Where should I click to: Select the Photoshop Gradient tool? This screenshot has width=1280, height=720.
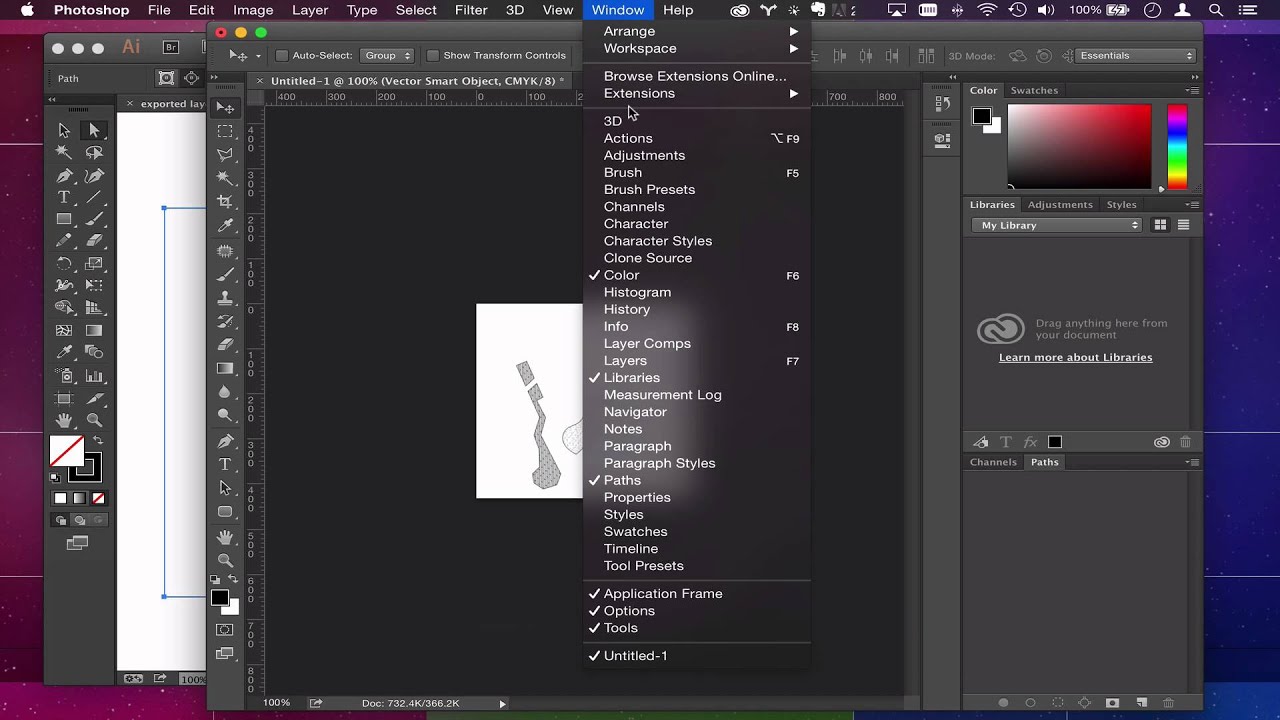tap(226, 369)
